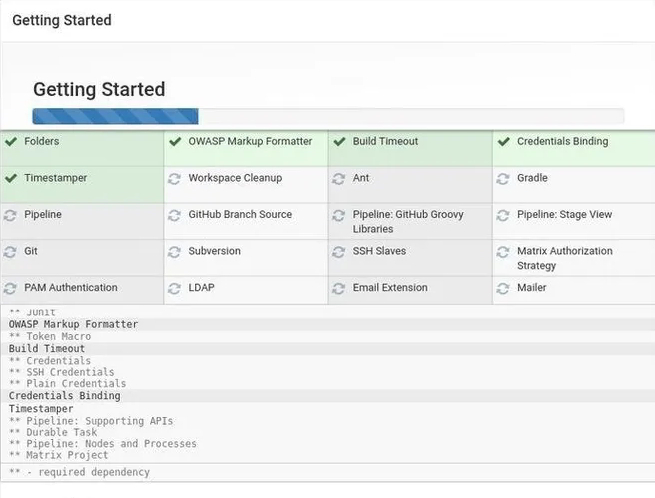
Task: Click the large Getting Started heading
Action: (x=99, y=89)
